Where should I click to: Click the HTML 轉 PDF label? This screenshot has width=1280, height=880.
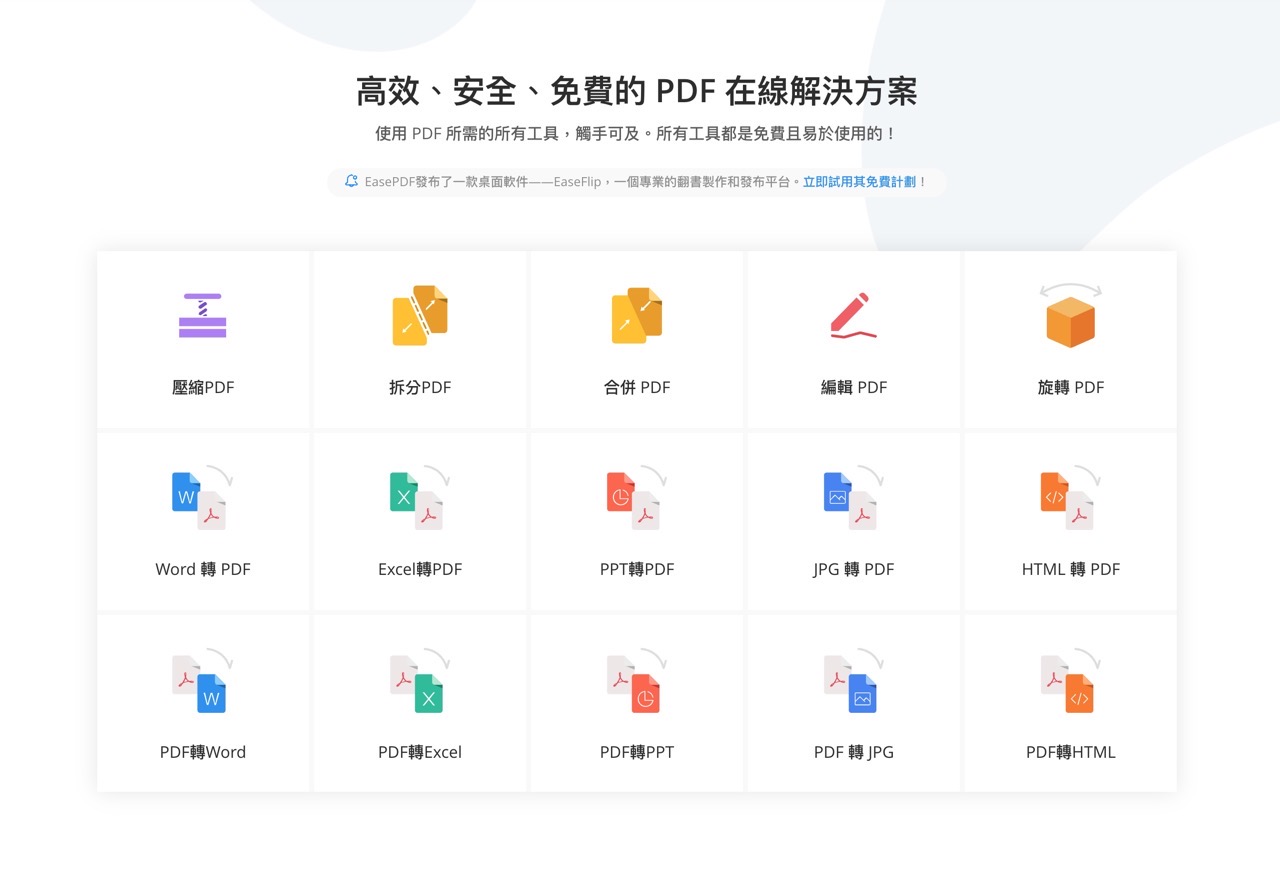[1071, 569]
